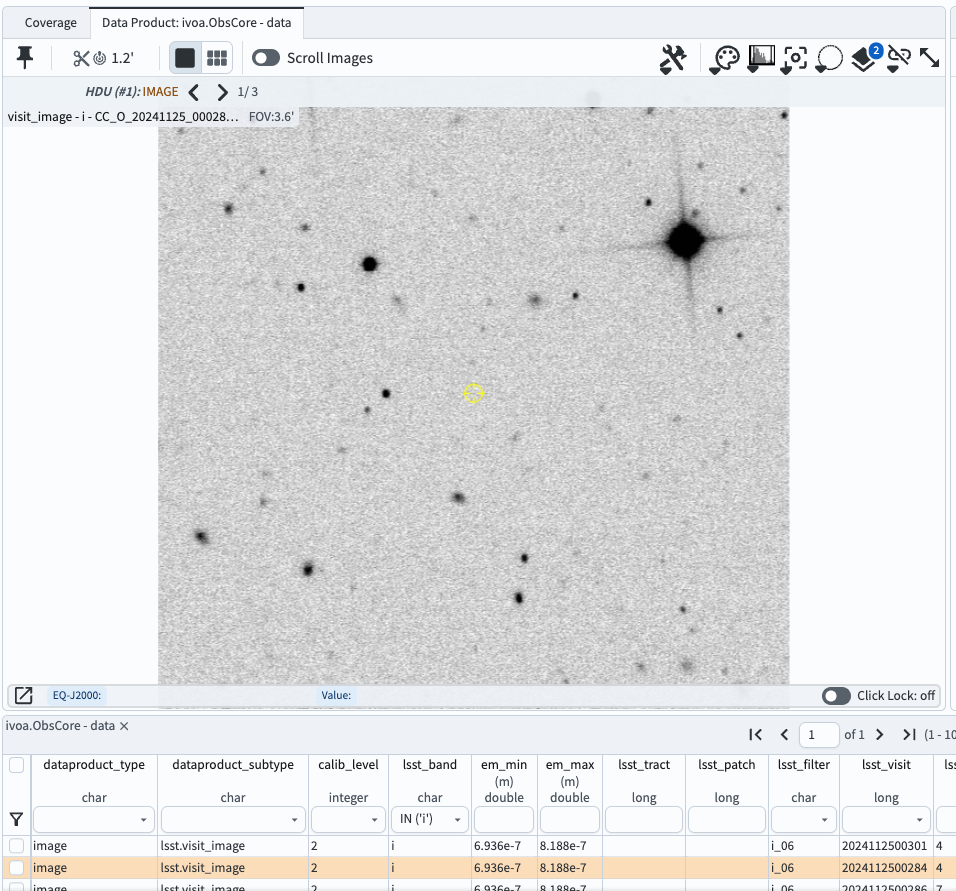Open the color palette stretch options

(x=726, y=58)
